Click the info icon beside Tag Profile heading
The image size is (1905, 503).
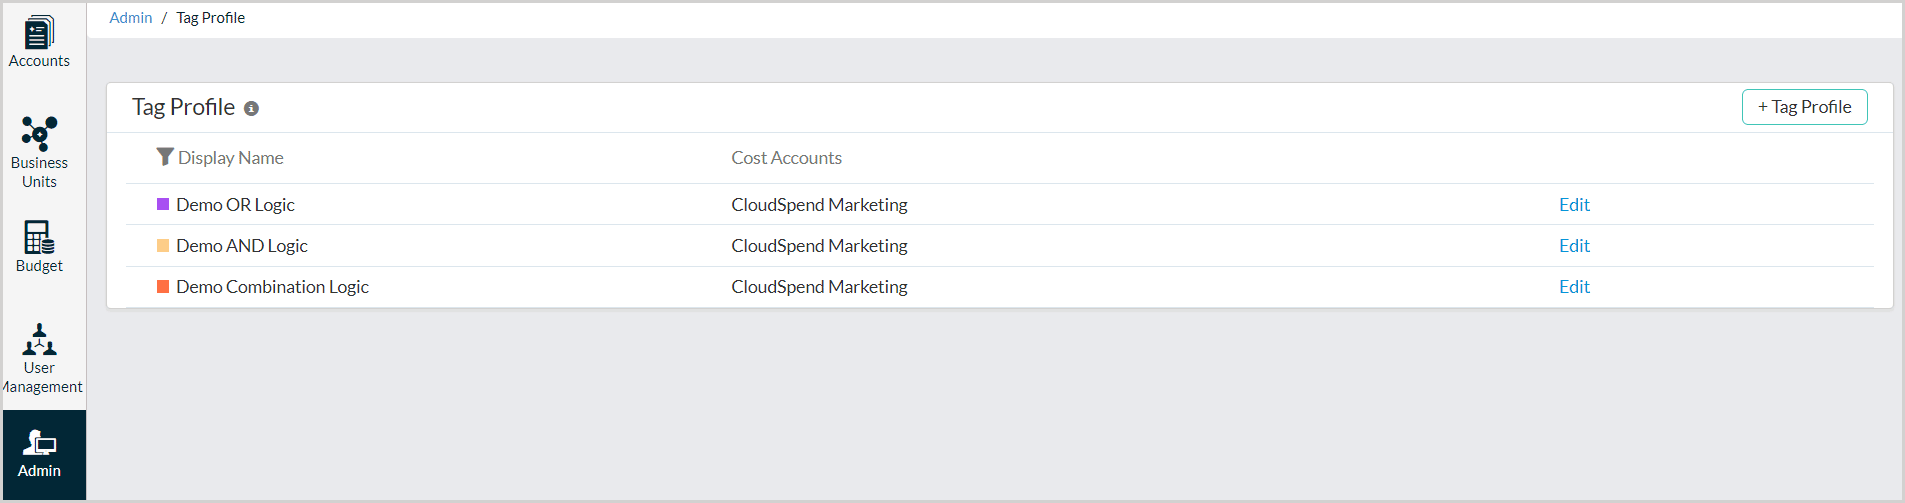(x=251, y=109)
